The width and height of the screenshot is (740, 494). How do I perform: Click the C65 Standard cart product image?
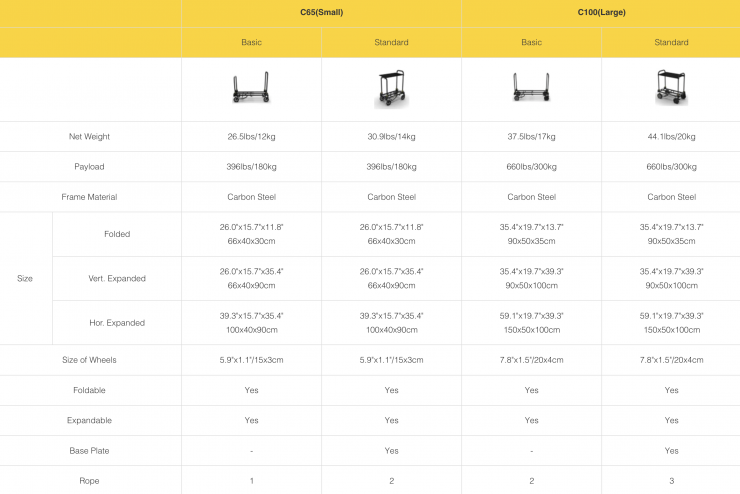tap(391, 90)
